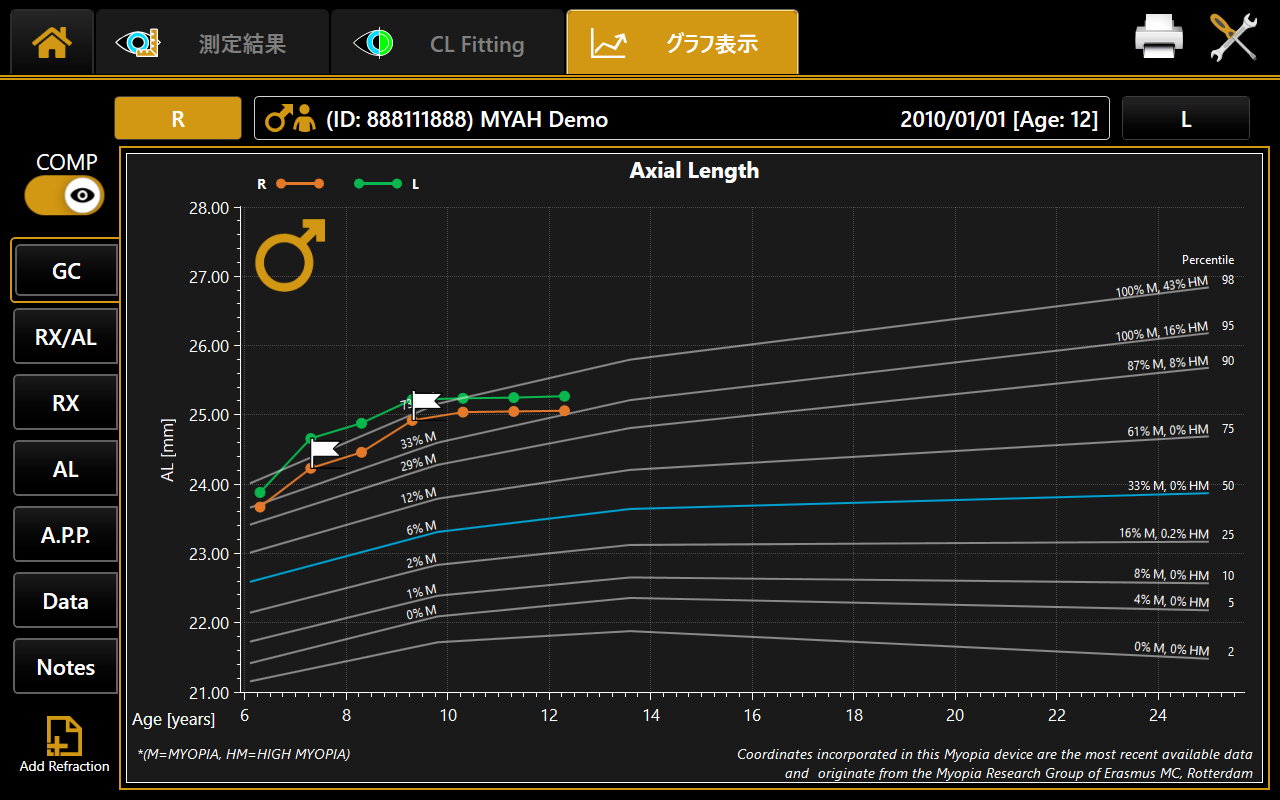Image resolution: width=1280 pixels, height=800 pixels.
Task: Click the male patient icon in ID bar
Action: point(289,119)
